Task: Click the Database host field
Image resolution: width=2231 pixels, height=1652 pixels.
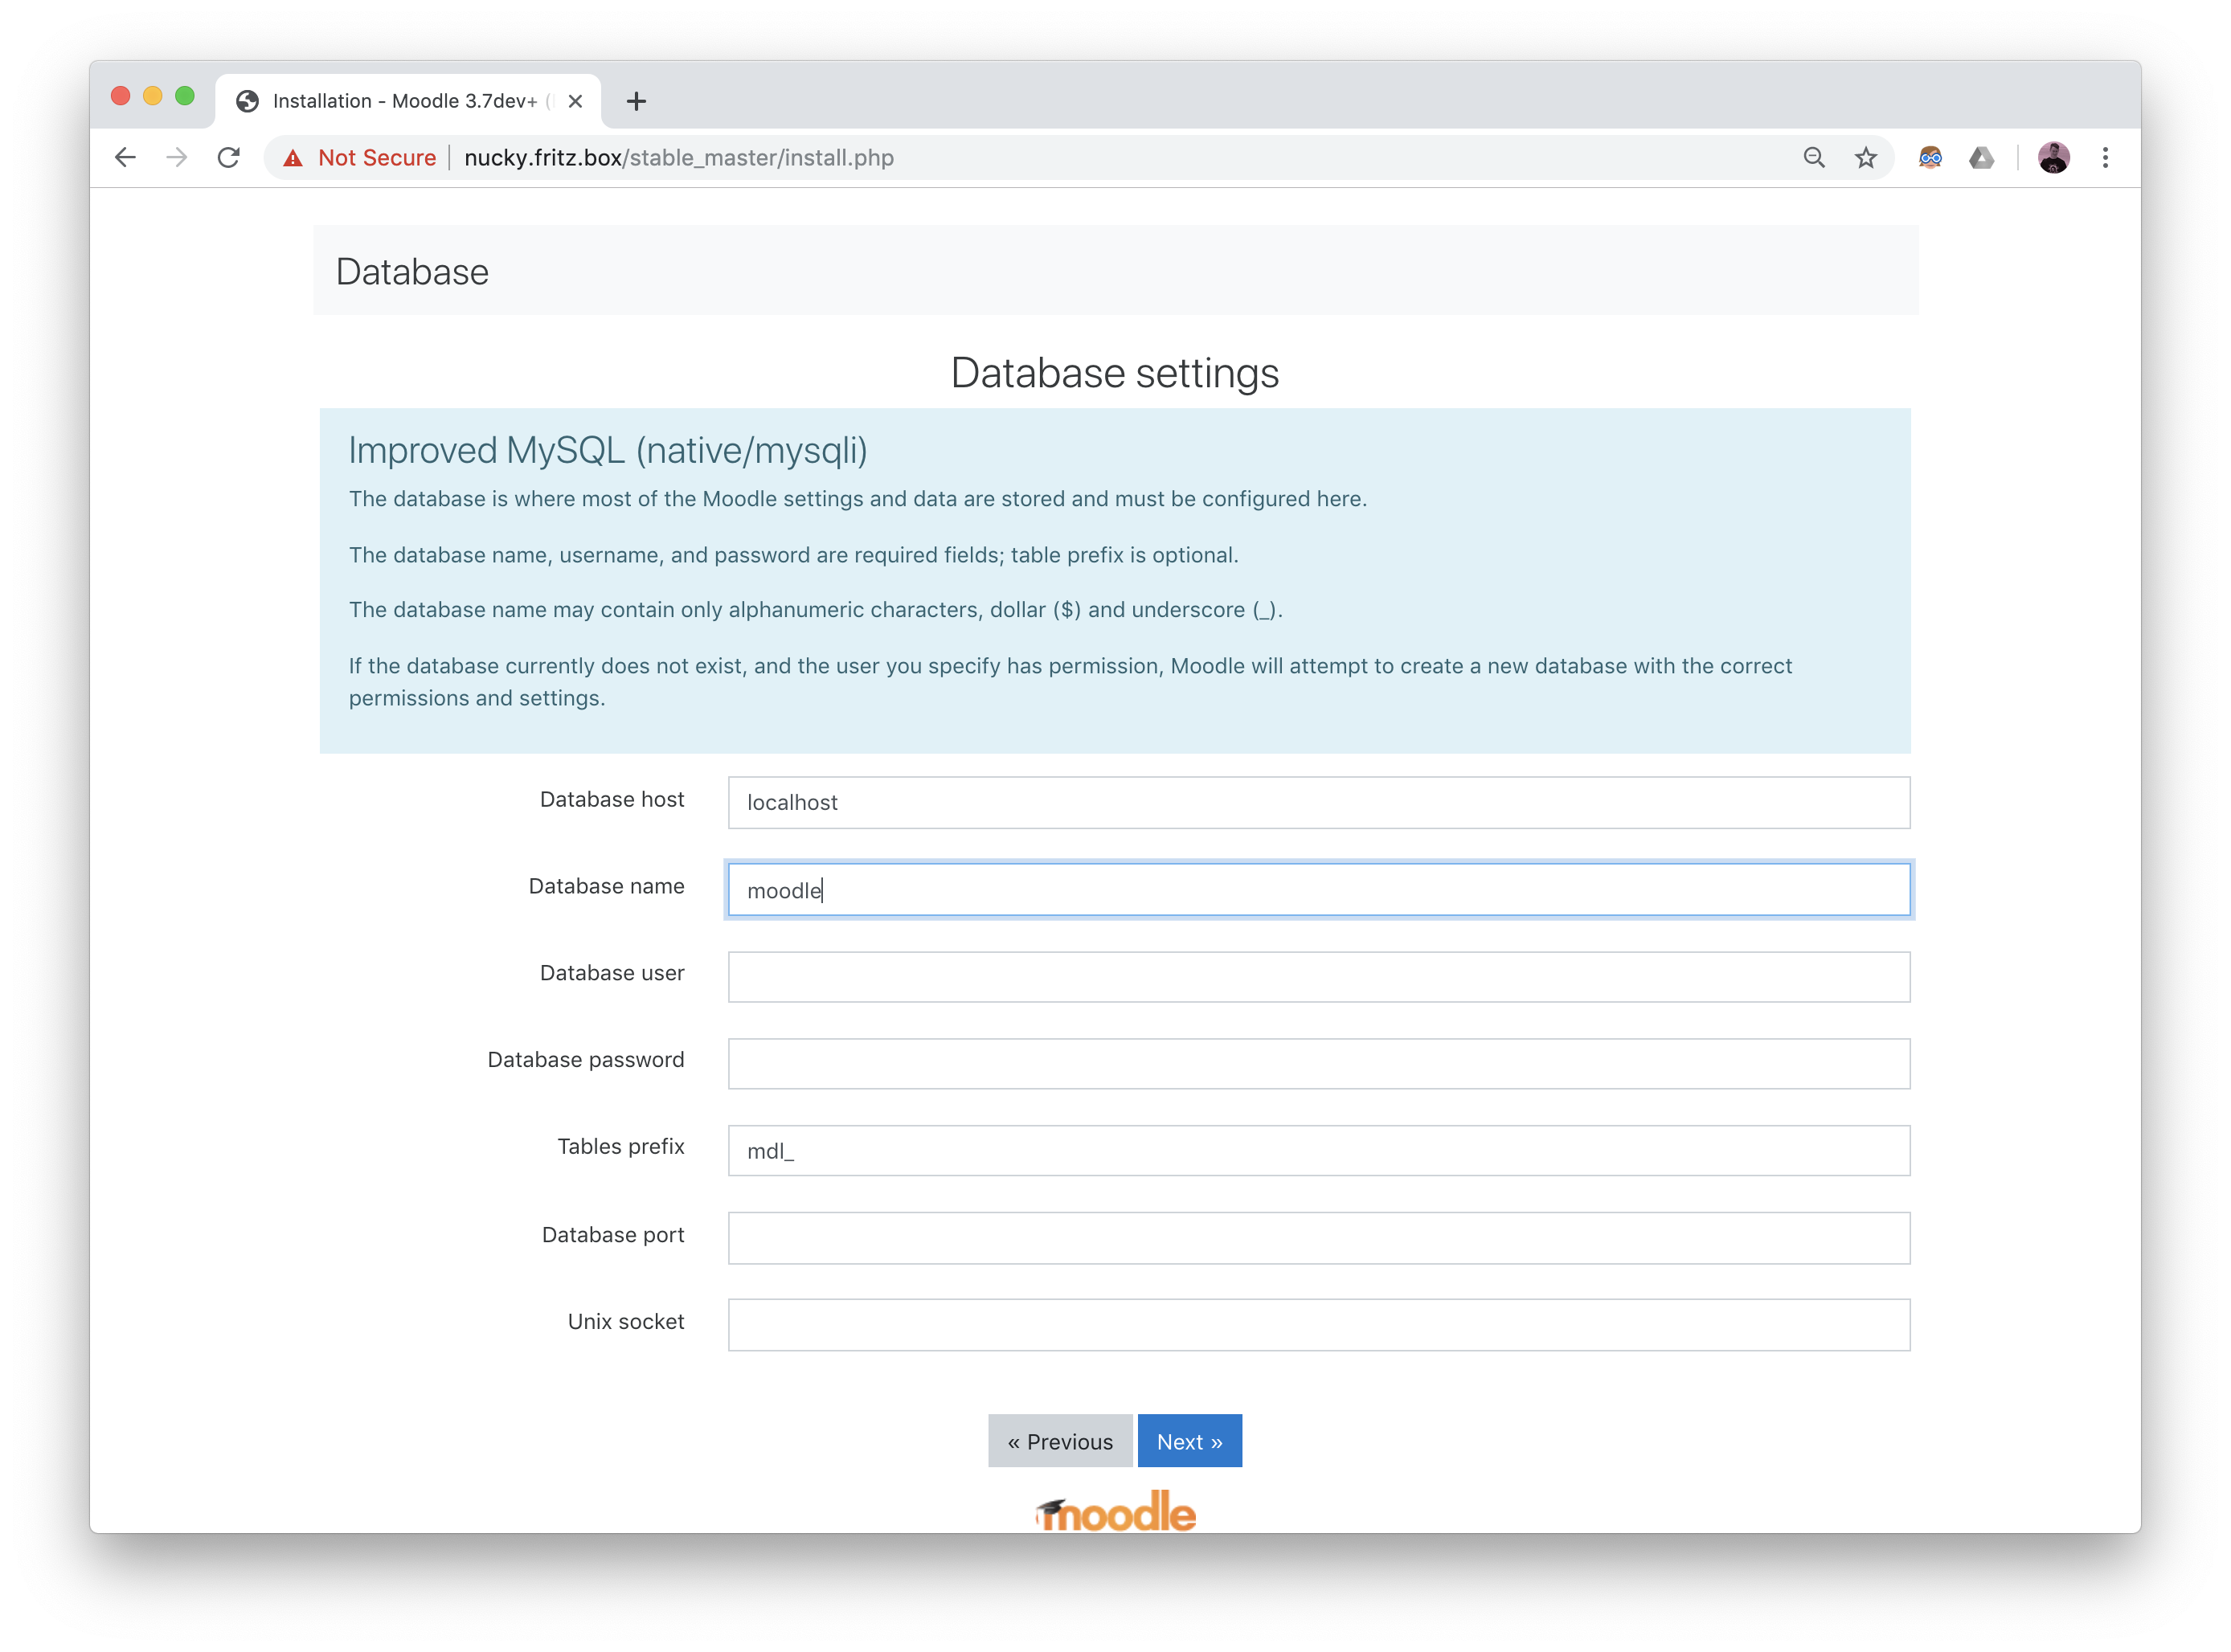Action: click(1319, 802)
